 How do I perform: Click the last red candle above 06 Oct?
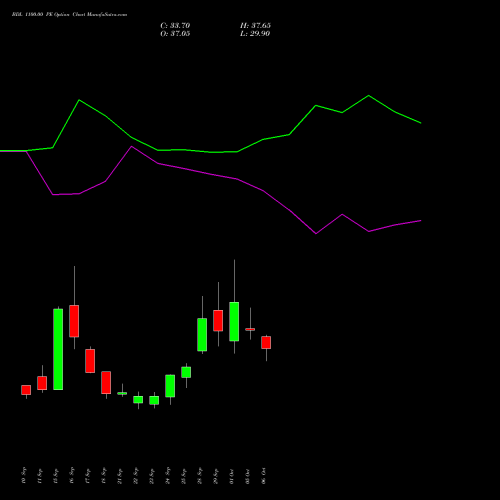point(266,342)
